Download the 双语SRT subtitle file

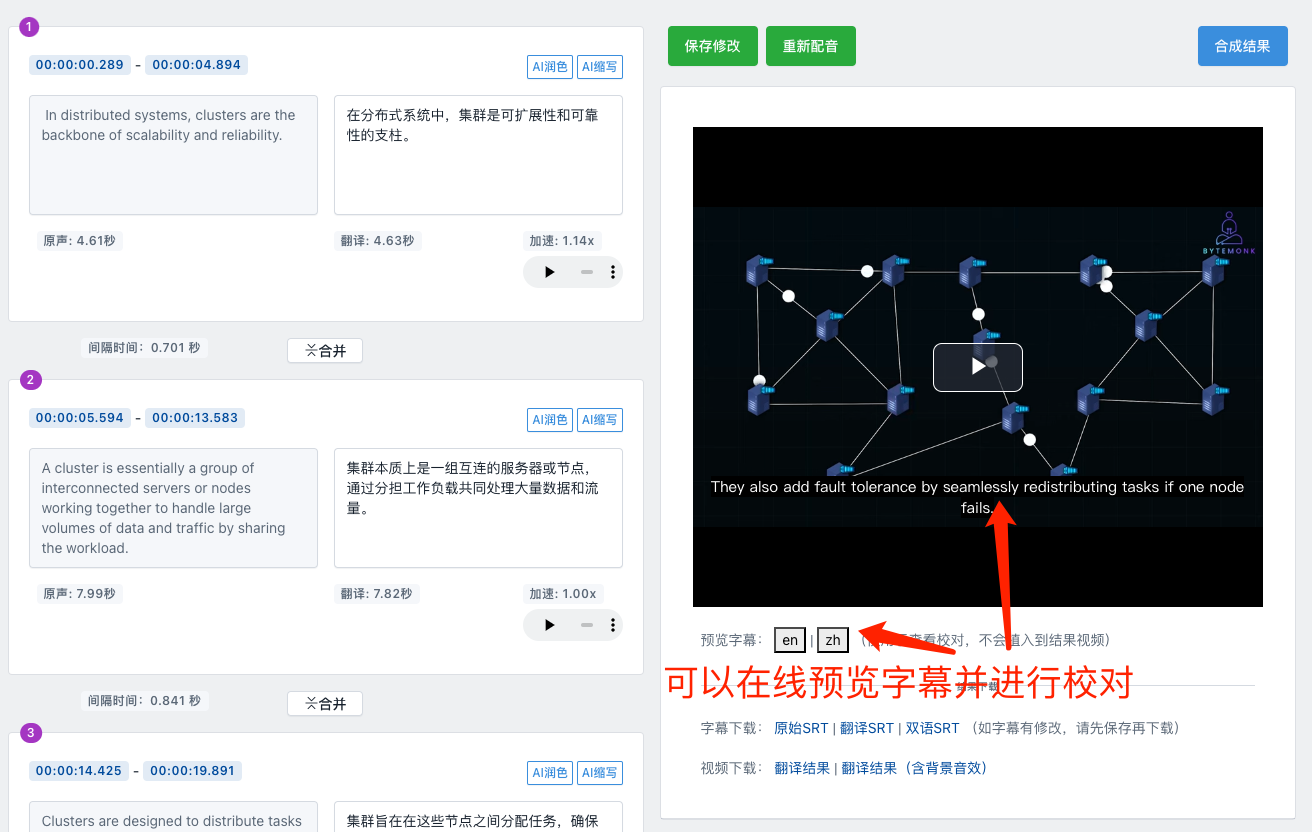[932, 728]
